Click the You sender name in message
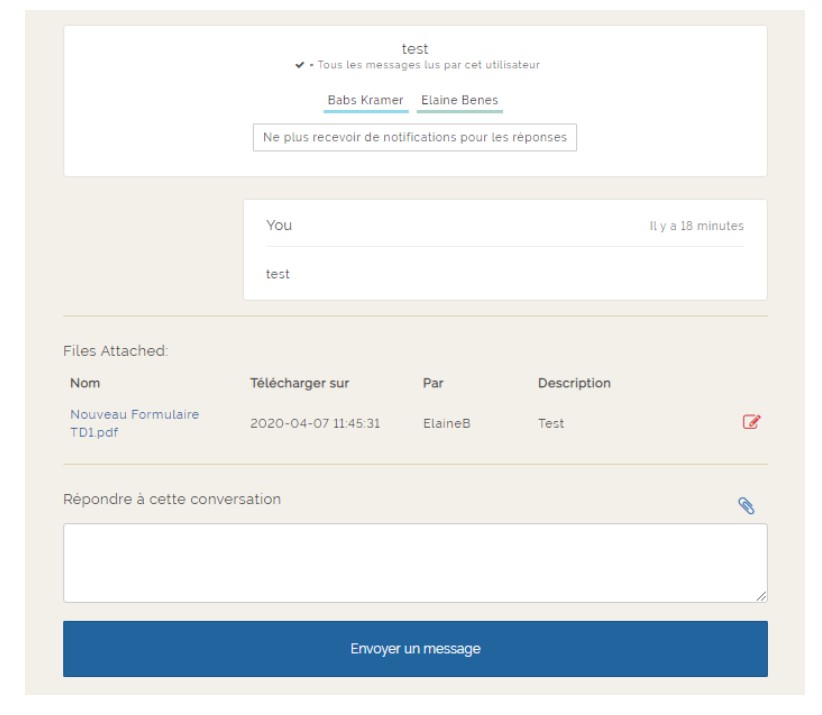 (279, 225)
